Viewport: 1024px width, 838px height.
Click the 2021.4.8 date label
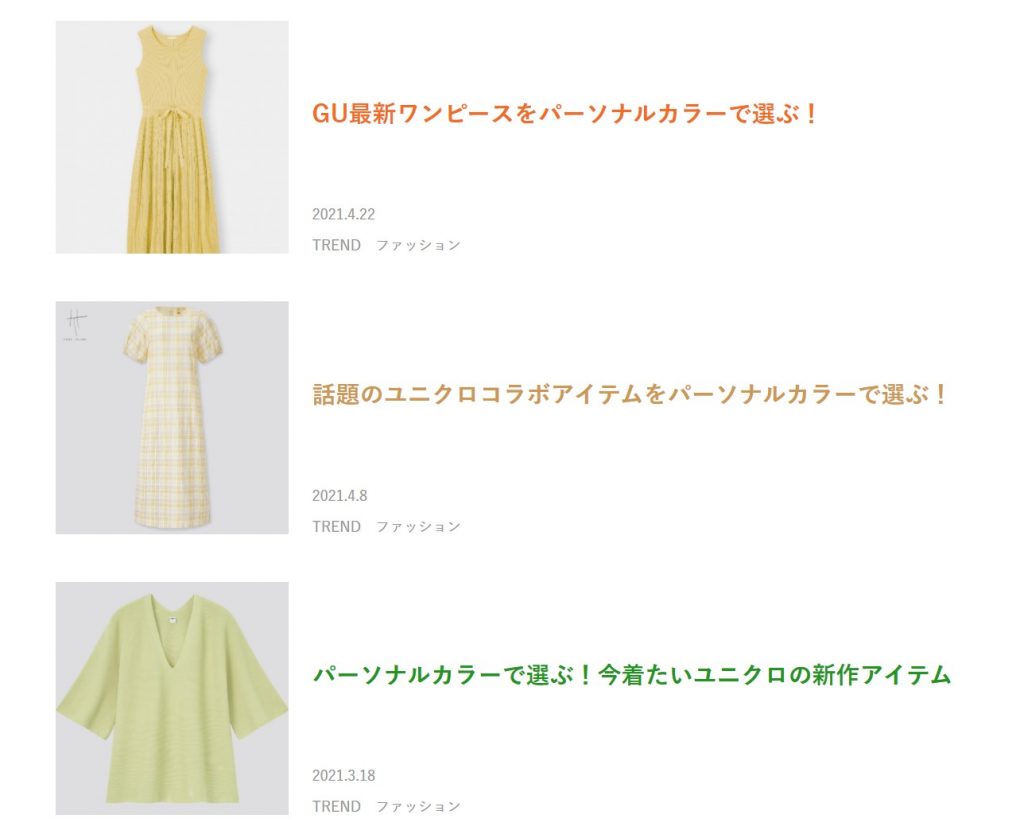click(340, 496)
